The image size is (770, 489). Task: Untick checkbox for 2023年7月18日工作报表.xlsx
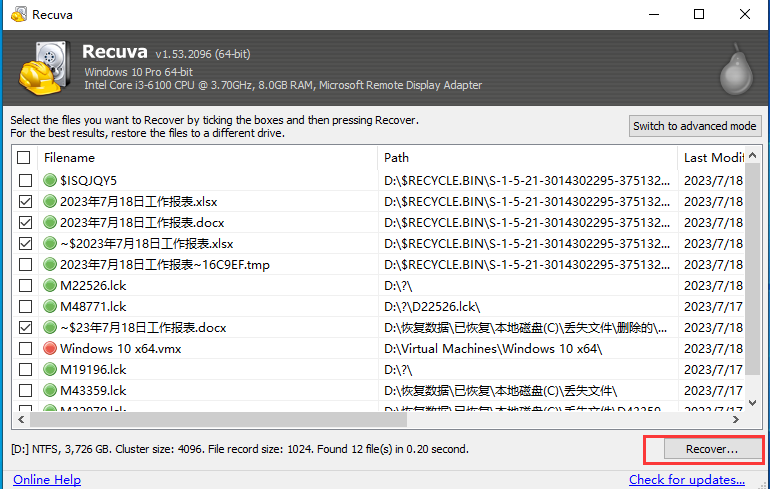point(26,202)
